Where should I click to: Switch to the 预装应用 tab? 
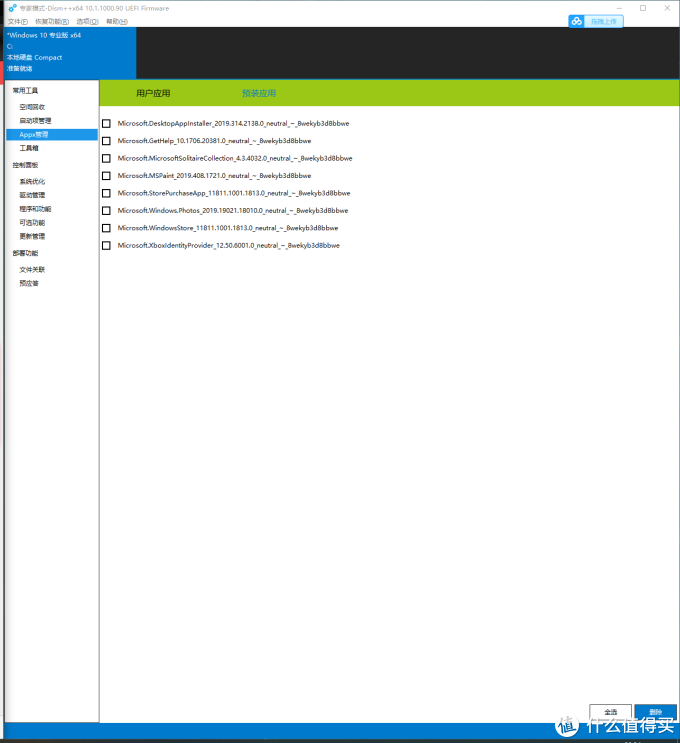[x=259, y=93]
